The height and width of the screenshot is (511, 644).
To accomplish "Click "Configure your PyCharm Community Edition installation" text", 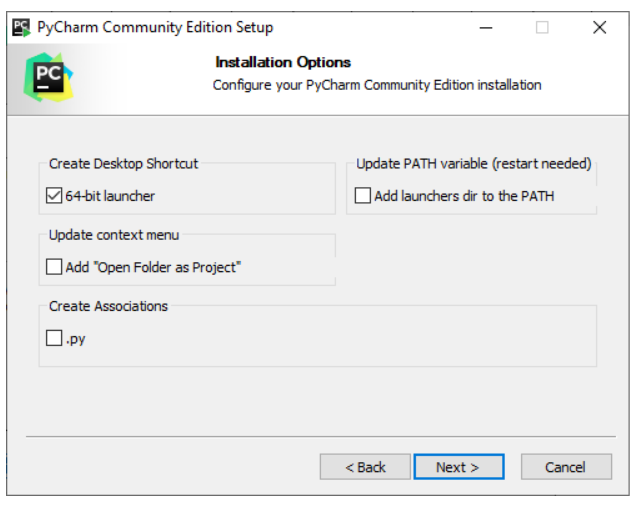I will [377, 85].
